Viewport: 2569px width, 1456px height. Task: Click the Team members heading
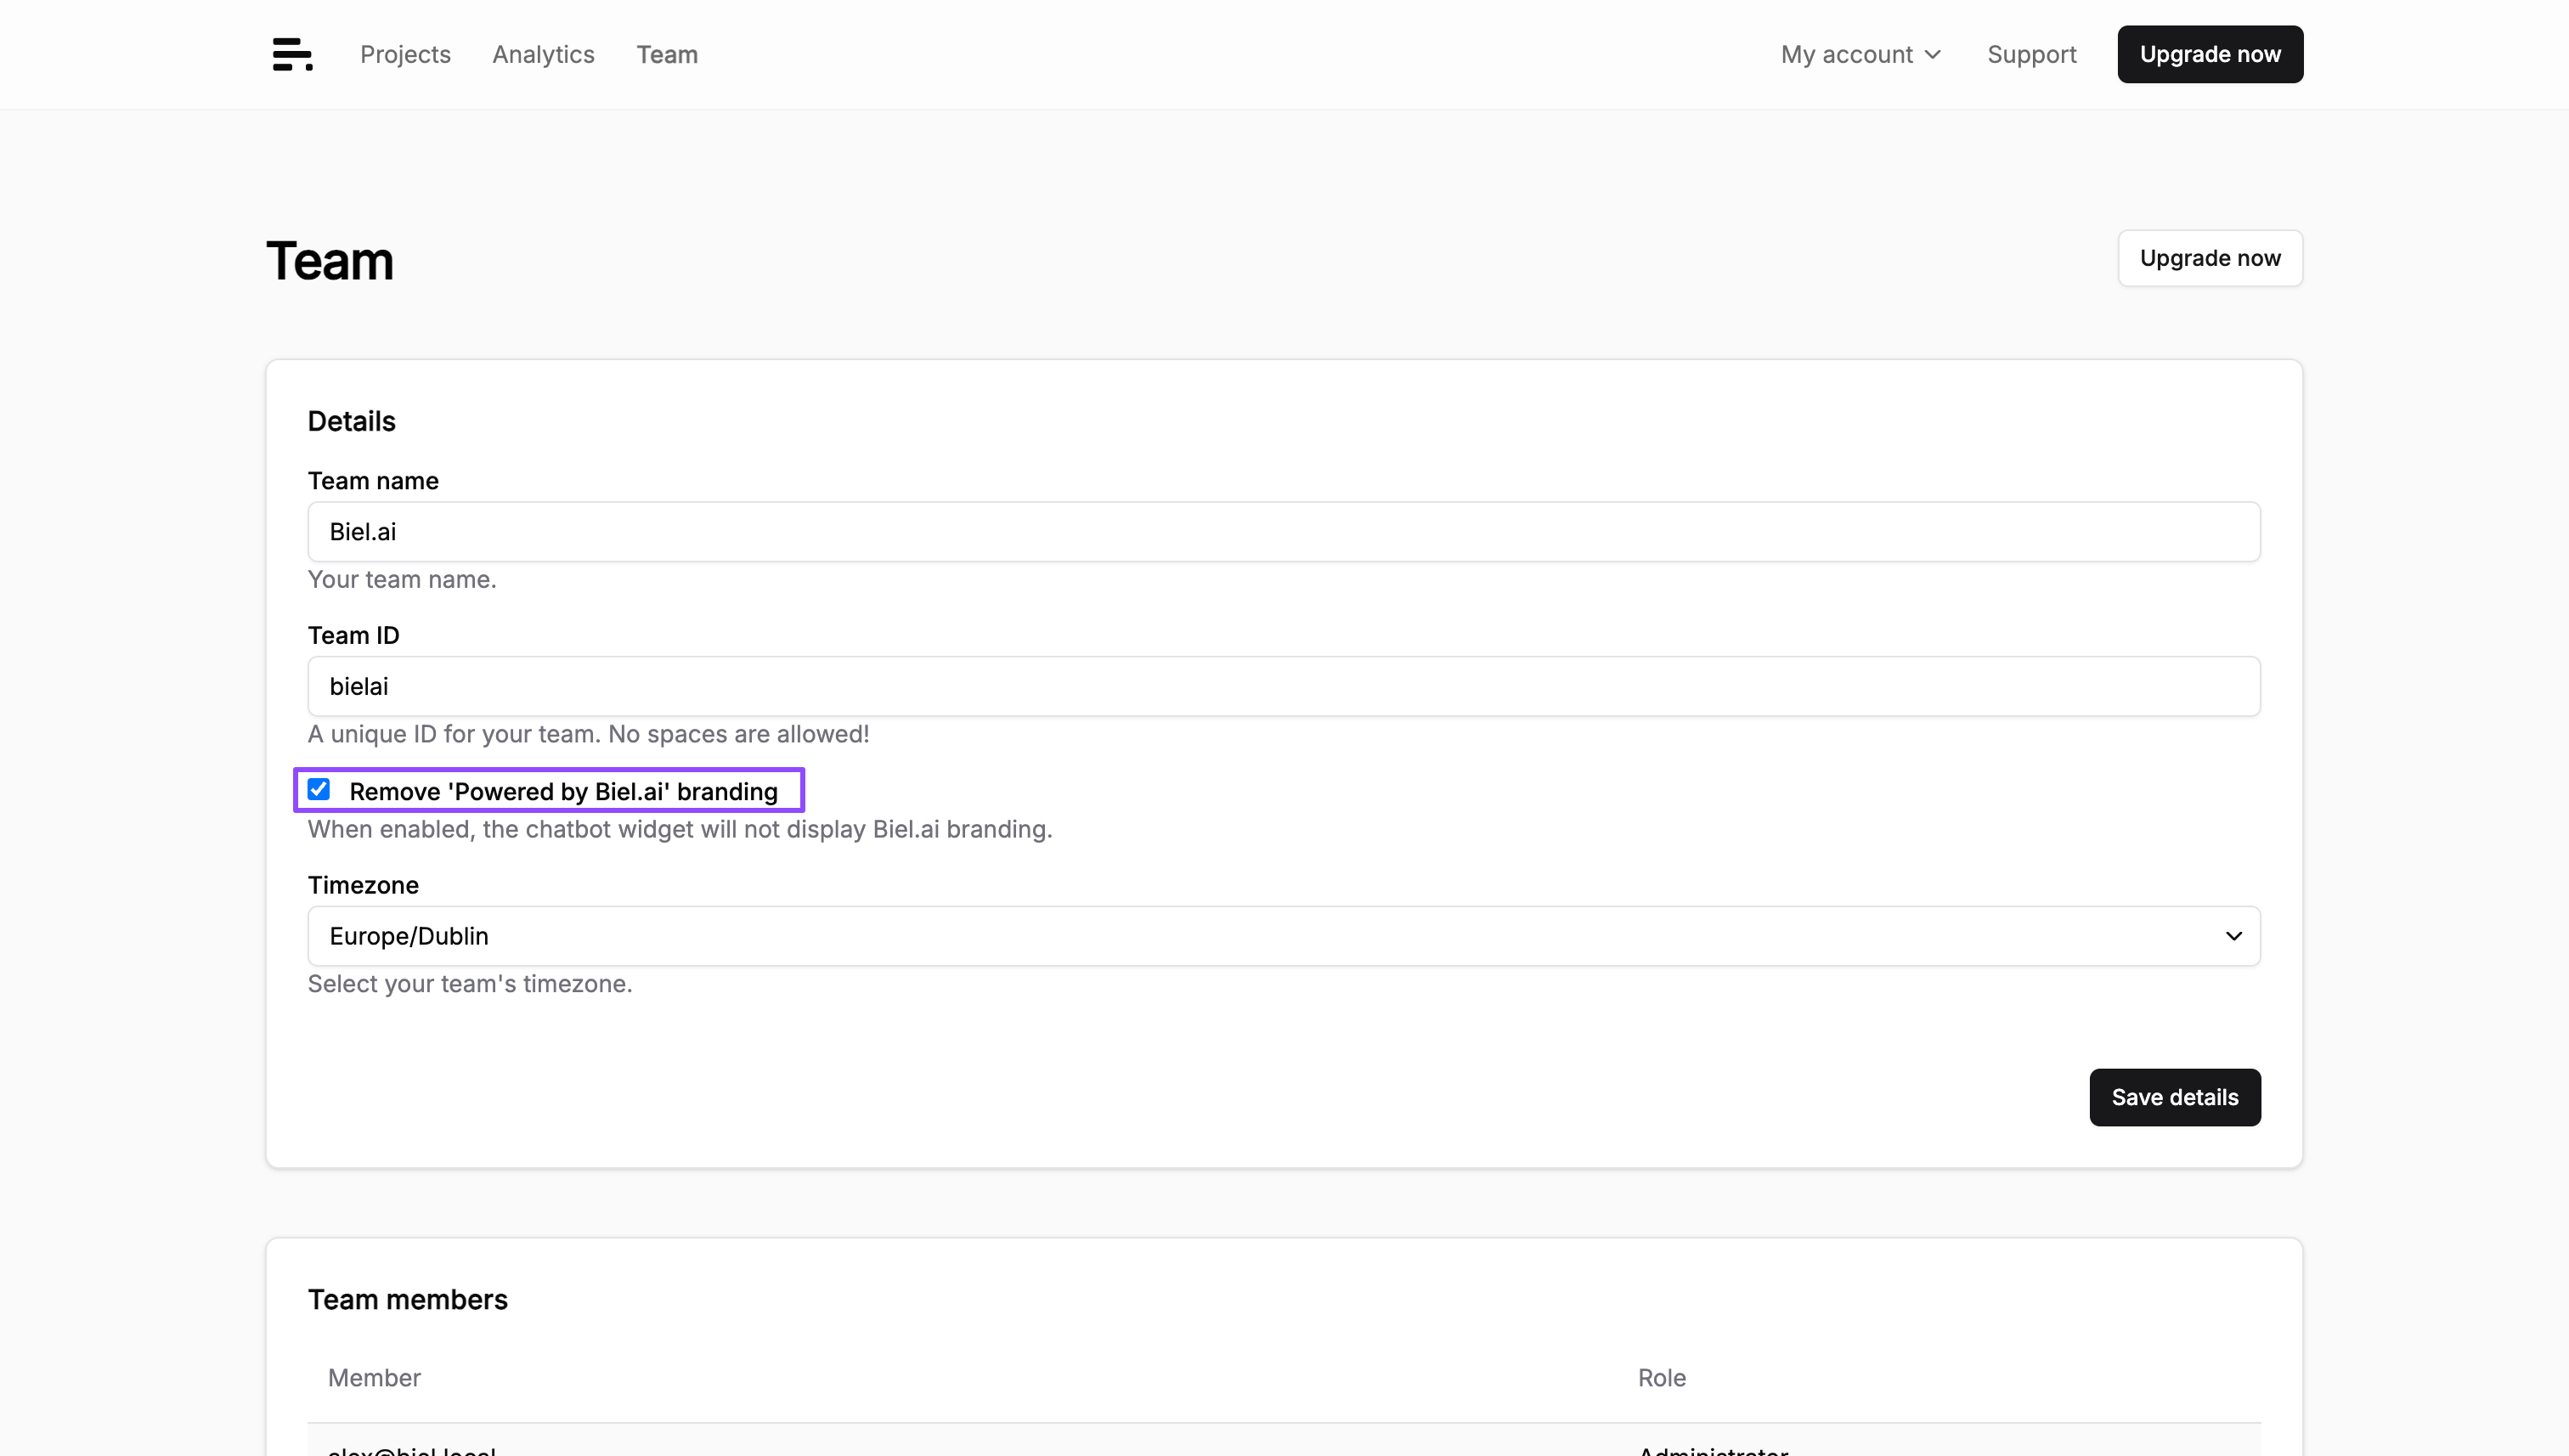tap(408, 1300)
